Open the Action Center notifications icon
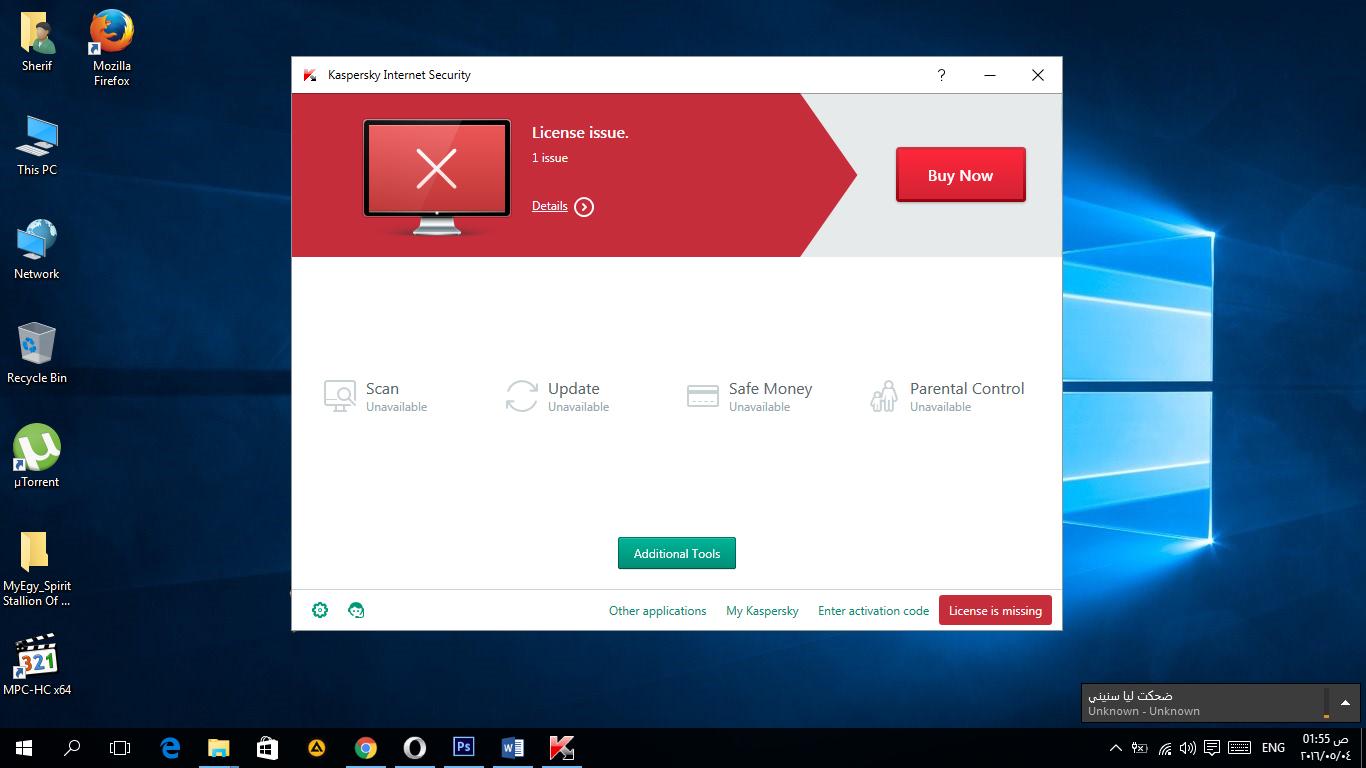The width and height of the screenshot is (1366, 768). tap(1212, 748)
